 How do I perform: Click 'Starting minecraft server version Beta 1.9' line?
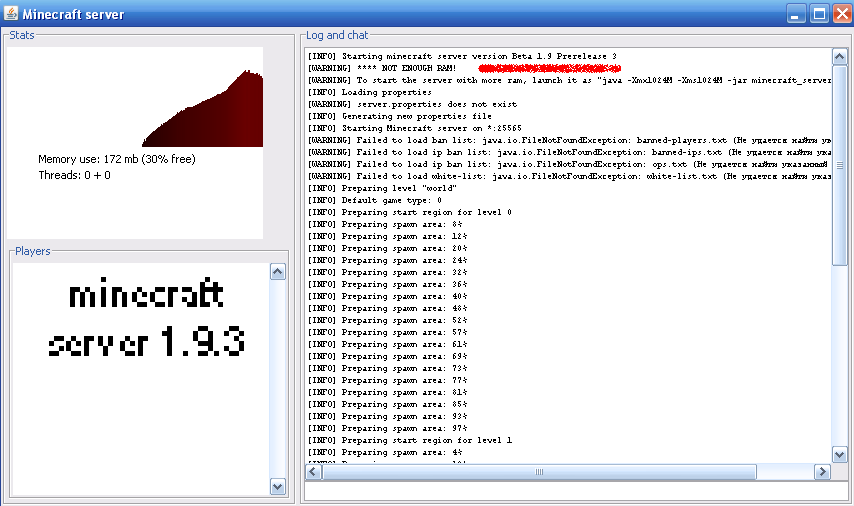462,56
